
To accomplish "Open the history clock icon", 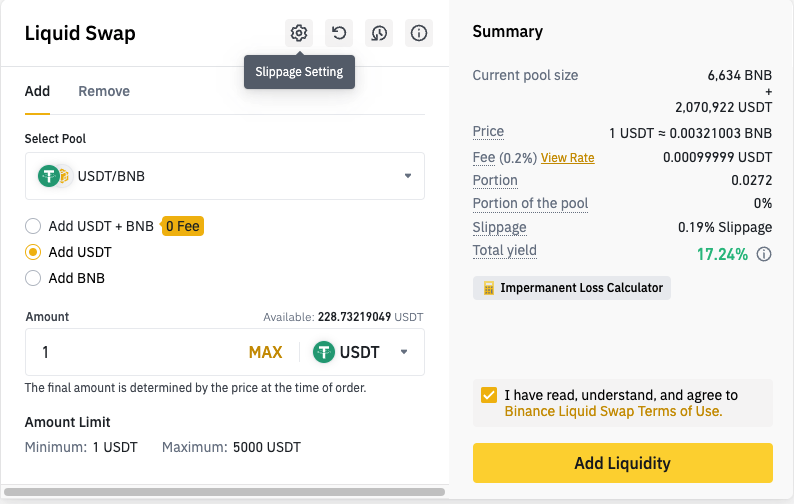I will (x=379, y=33).
